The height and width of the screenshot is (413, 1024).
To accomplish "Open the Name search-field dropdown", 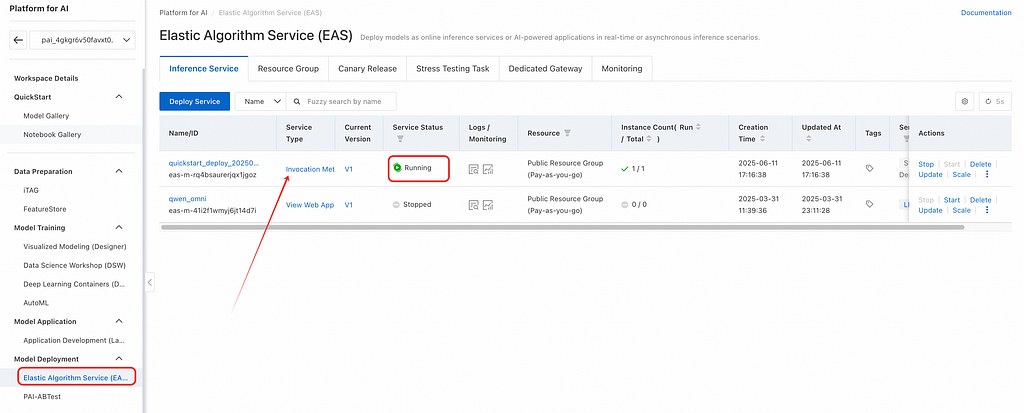I will (261, 101).
